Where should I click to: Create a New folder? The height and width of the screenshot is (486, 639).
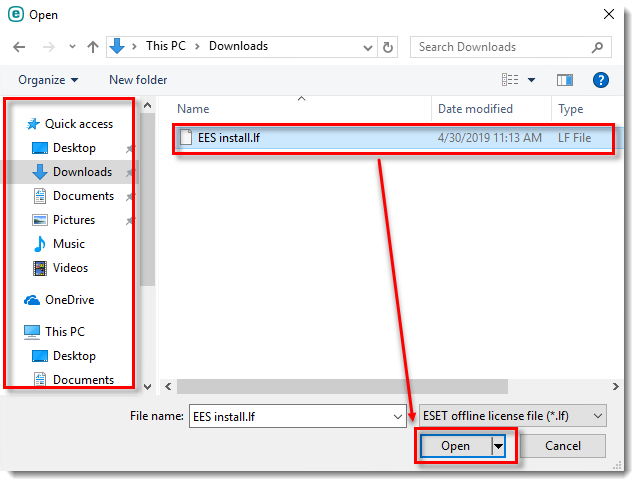point(138,80)
